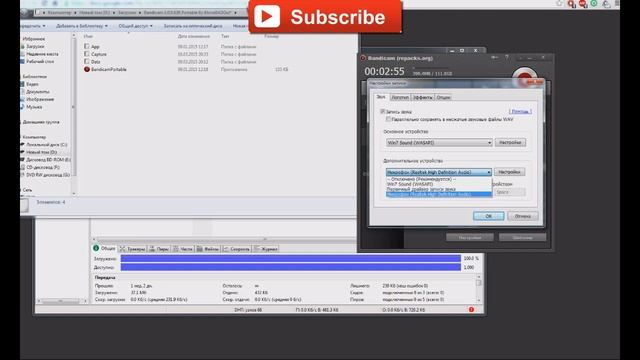Click the YouTube Subscribe button
640x360 pixels.
coord(325,17)
